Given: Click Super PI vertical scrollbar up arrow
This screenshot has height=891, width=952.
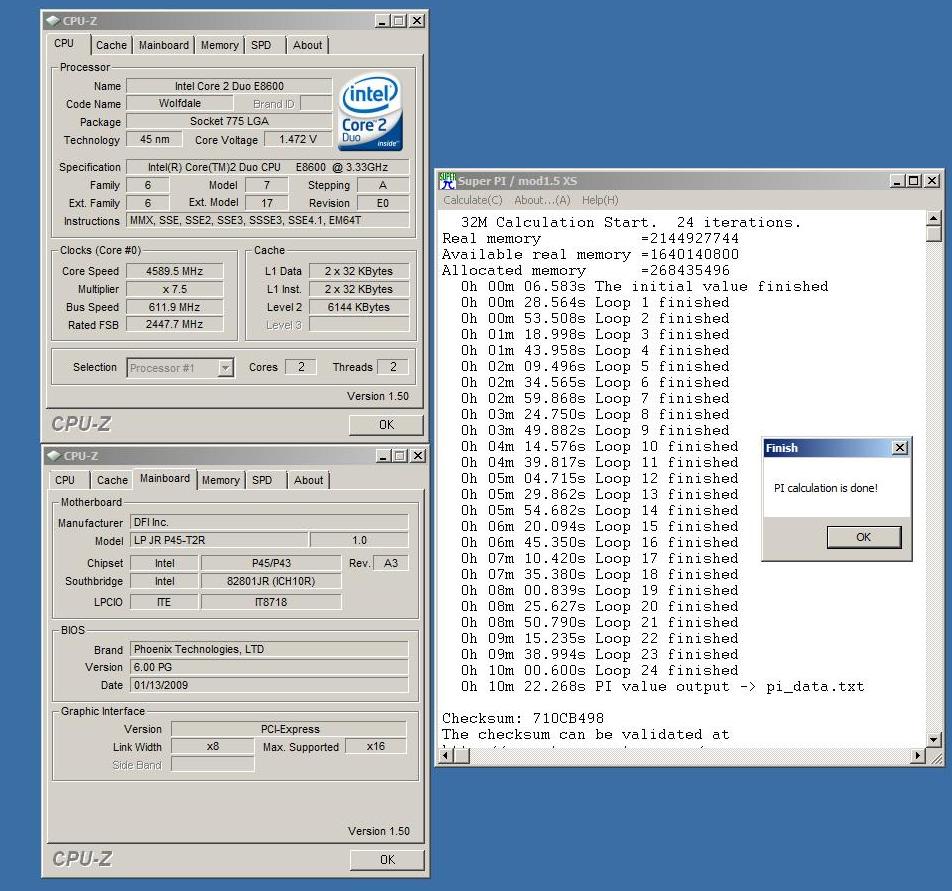Looking at the screenshot, I should click(934, 217).
